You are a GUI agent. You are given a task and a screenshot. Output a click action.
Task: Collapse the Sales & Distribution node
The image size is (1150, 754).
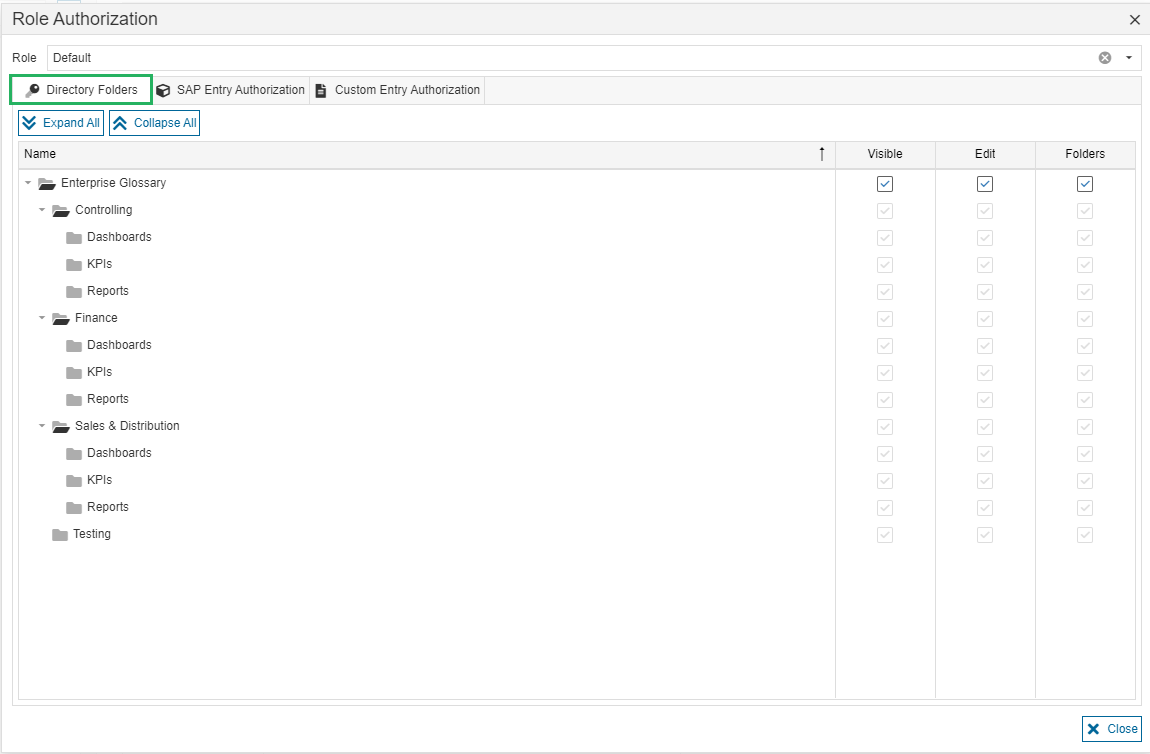[x=42, y=426]
